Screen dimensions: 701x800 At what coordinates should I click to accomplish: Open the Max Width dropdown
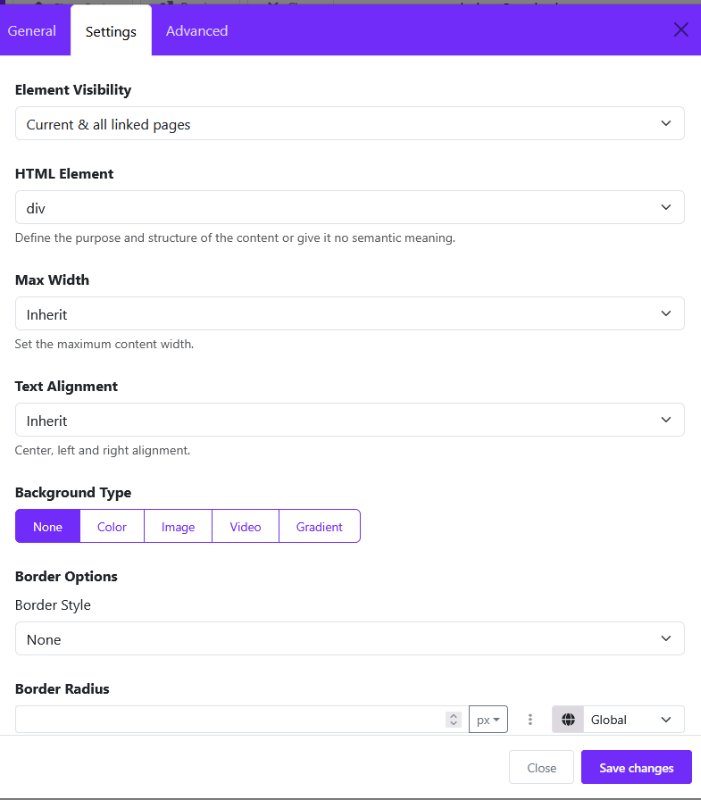coord(349,314)
